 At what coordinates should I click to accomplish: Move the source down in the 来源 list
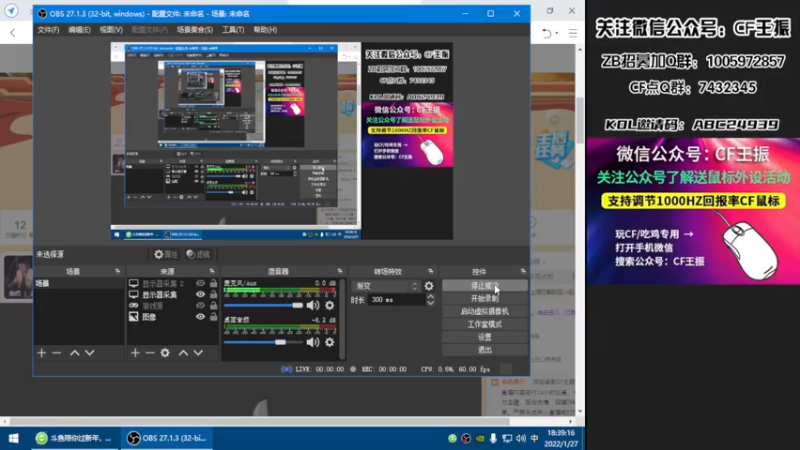click(x=198, y=353)
